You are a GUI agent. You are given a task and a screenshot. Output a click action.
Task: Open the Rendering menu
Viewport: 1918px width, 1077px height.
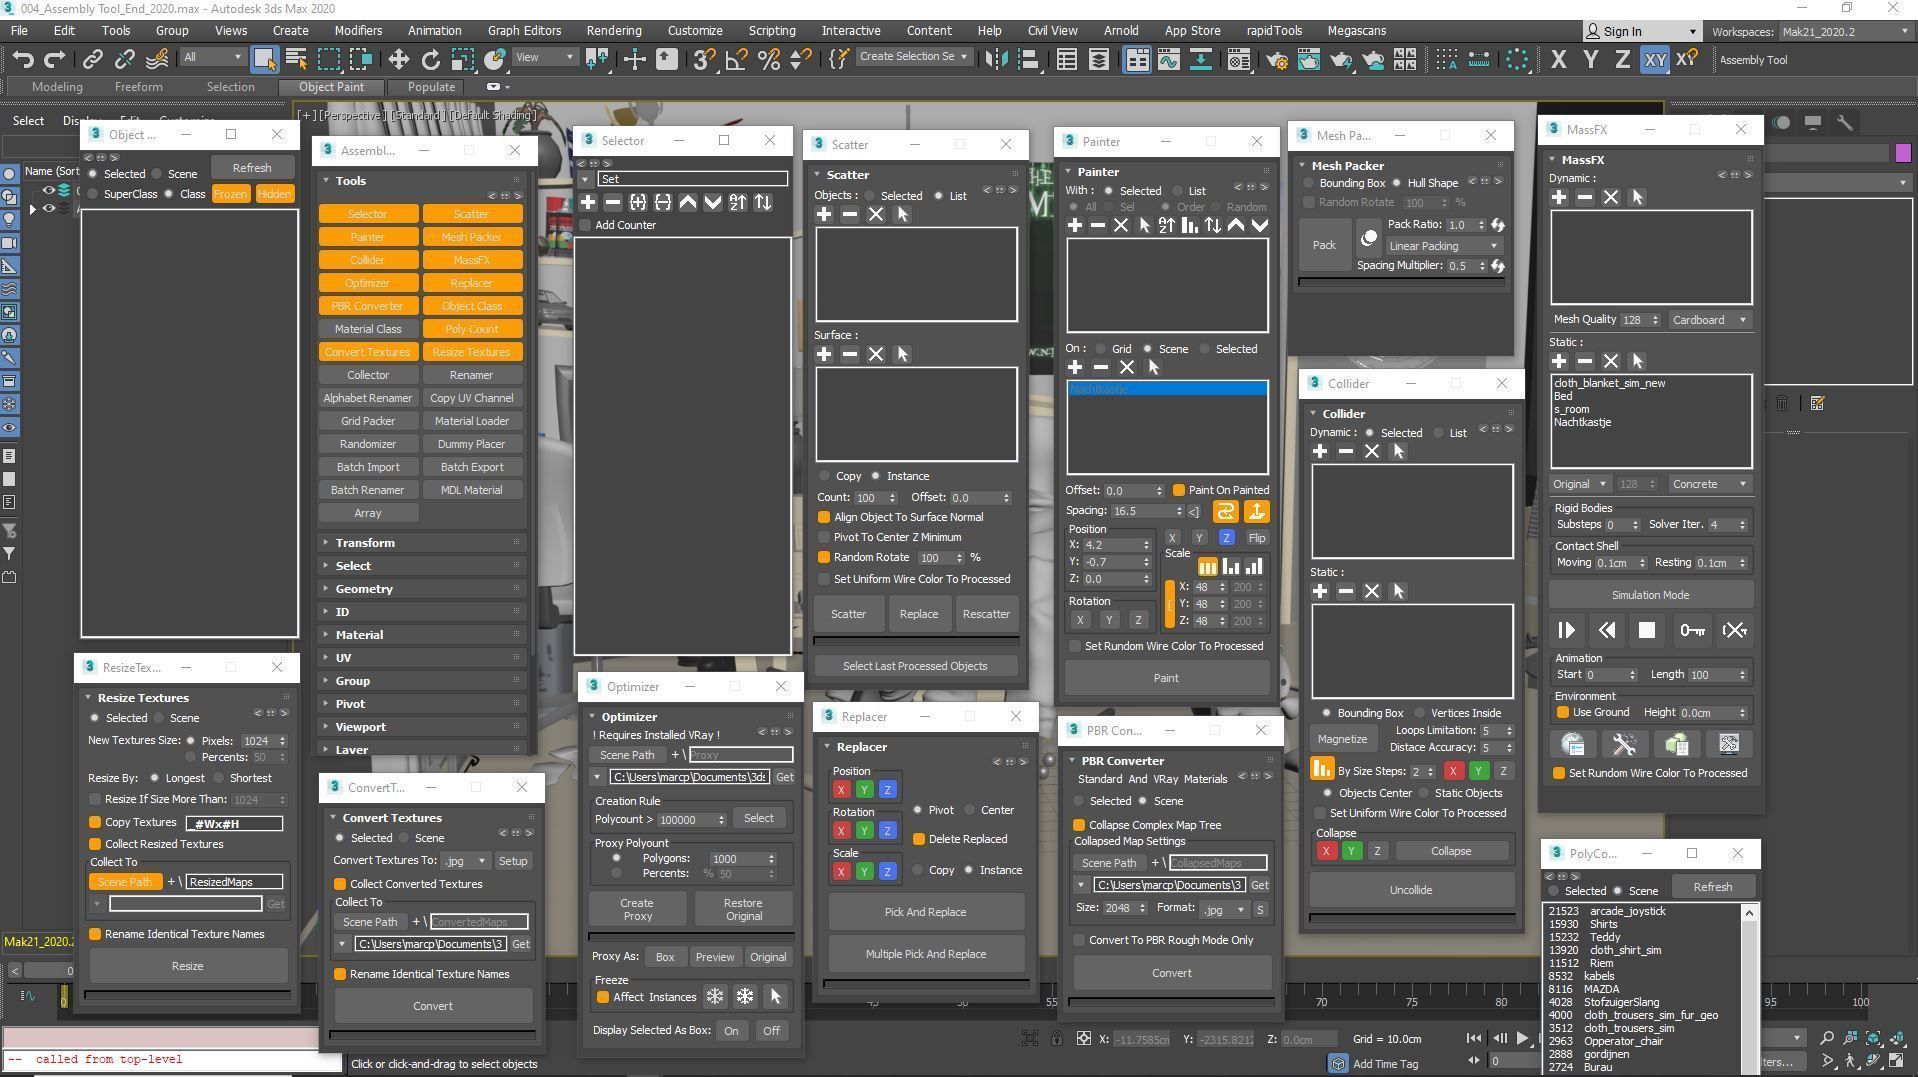pos(613,31)
